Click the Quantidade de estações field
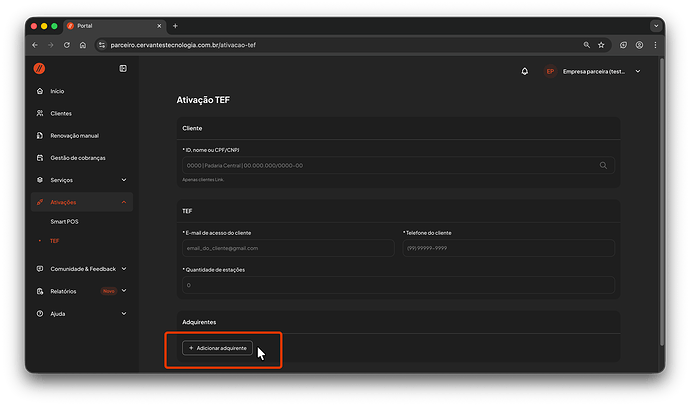The height and width of the screenshot is (406, 690). pyautogui.click(x=398, y=285)
